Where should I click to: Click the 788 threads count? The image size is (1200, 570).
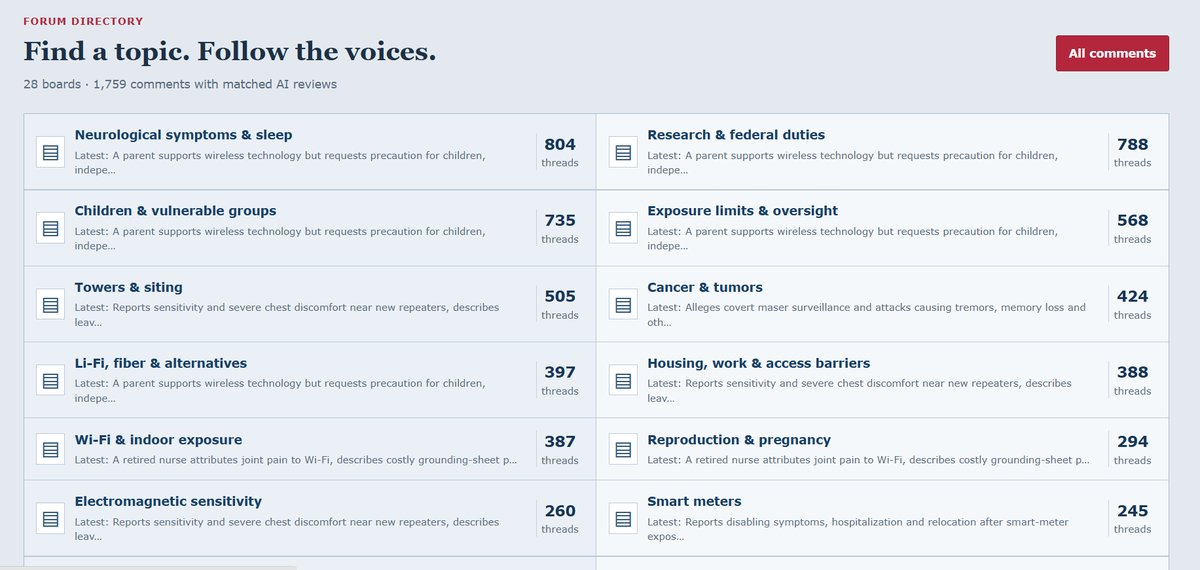coord(1132,152)
